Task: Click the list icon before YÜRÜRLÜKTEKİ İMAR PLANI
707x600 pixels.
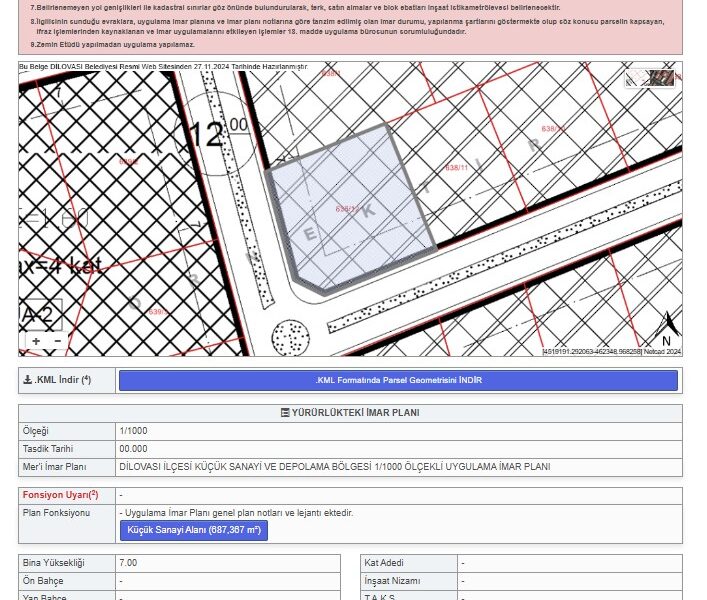Action: click(285, 413)
